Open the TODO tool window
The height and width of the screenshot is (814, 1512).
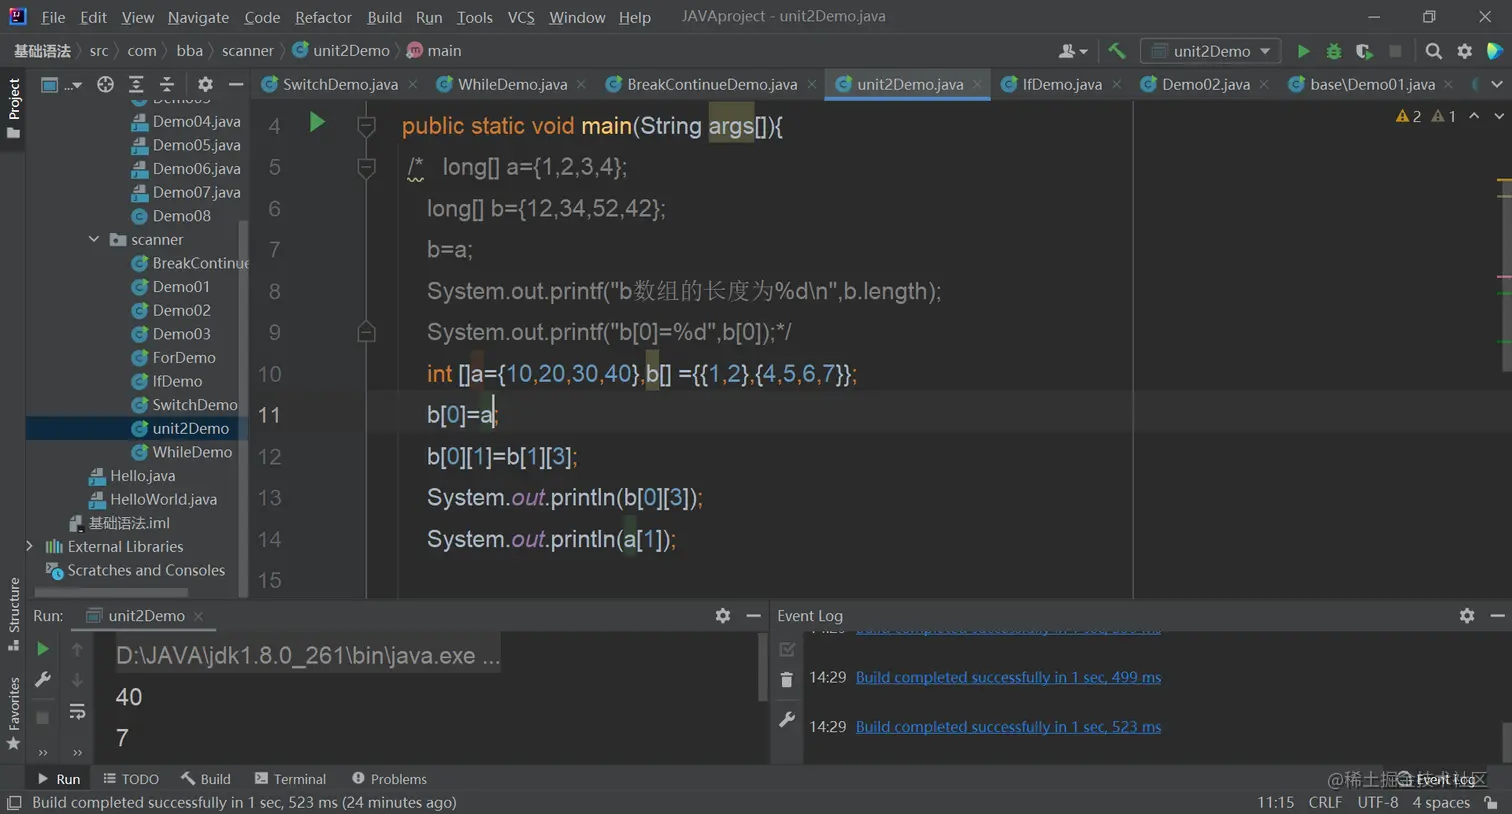(x=131, y=779)
